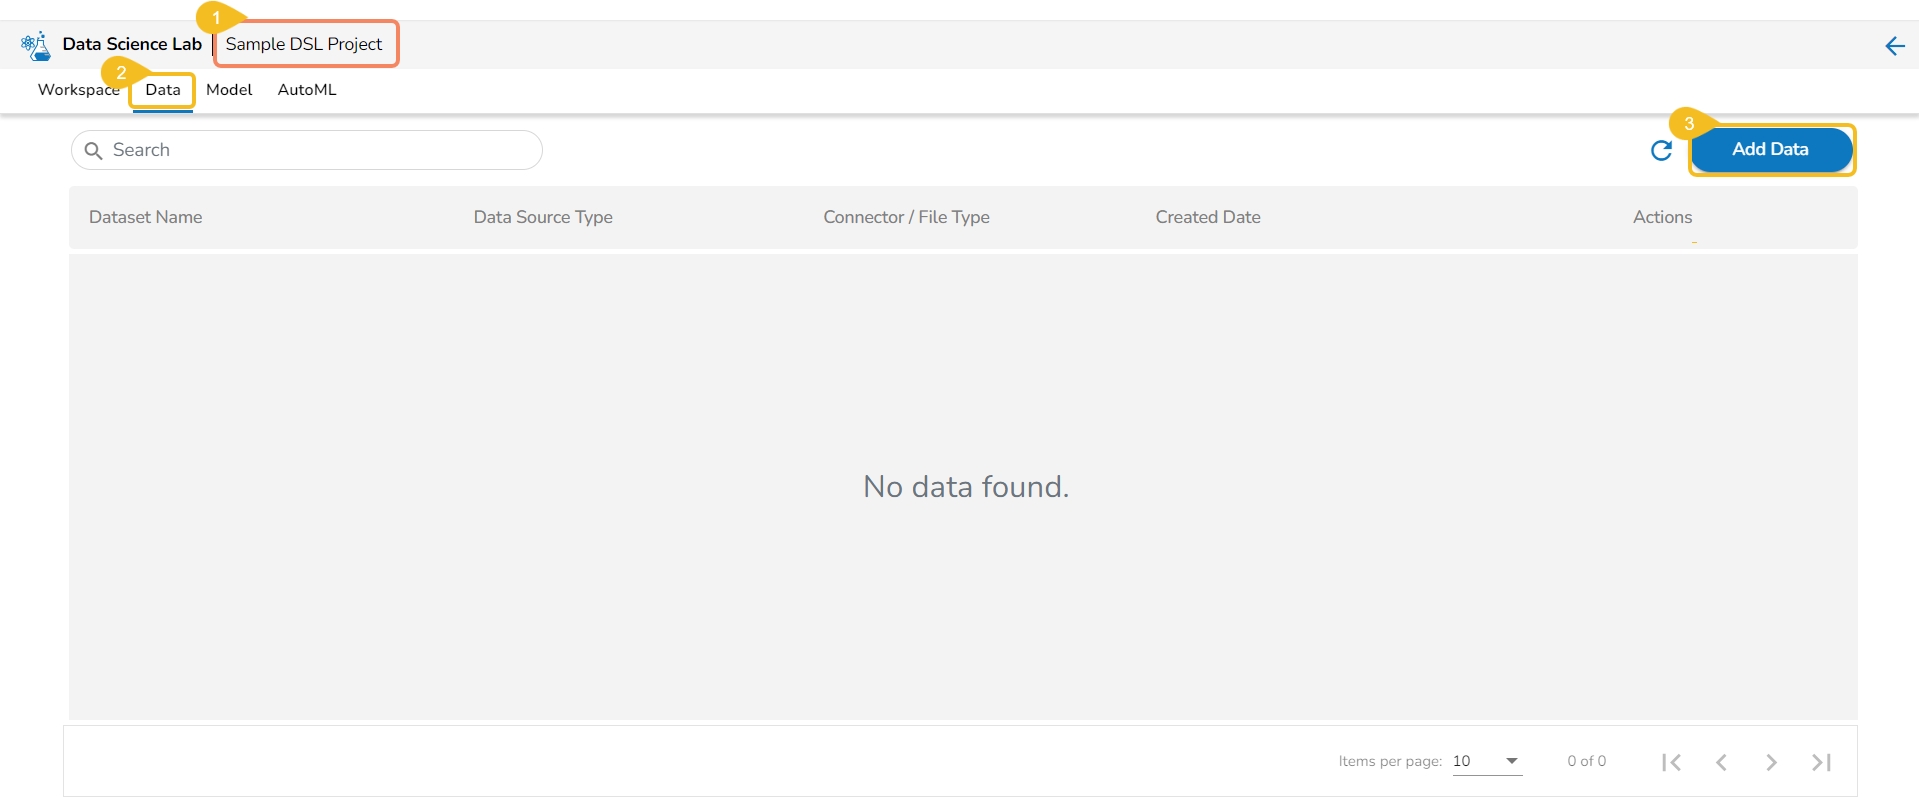The width and height of the screenshot is (1919, 806).
Task: Go to the next page of results
Action: point(1771,762)
